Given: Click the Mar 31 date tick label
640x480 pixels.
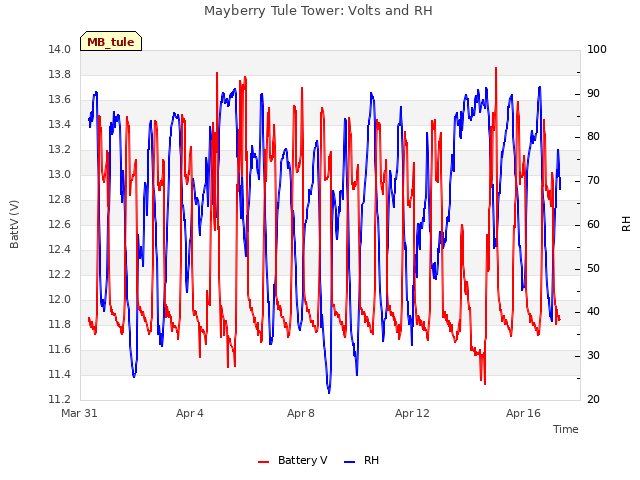Looking at the screenshot, I should (79, 413).
